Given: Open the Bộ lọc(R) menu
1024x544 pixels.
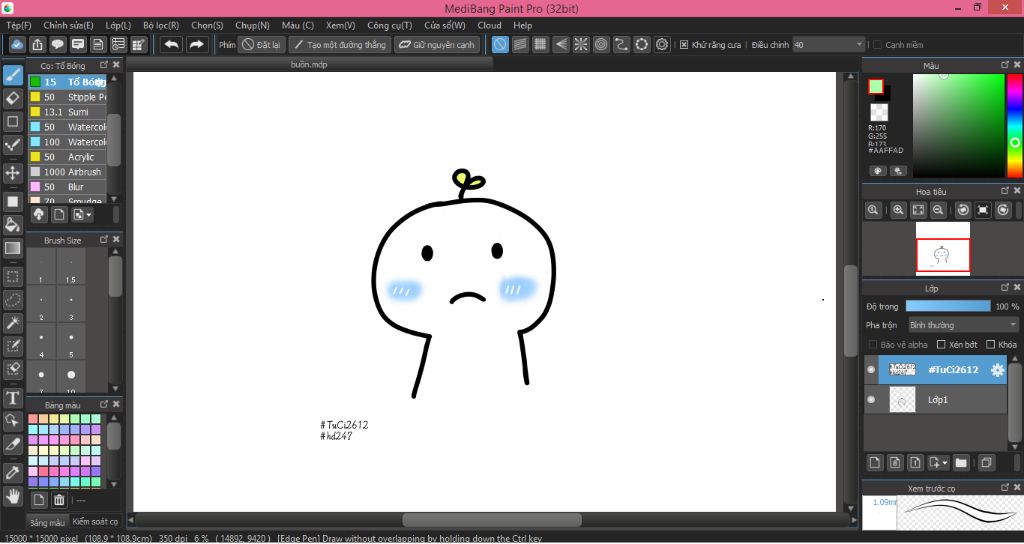Looking at the screenshot, I should pos(161,25).
